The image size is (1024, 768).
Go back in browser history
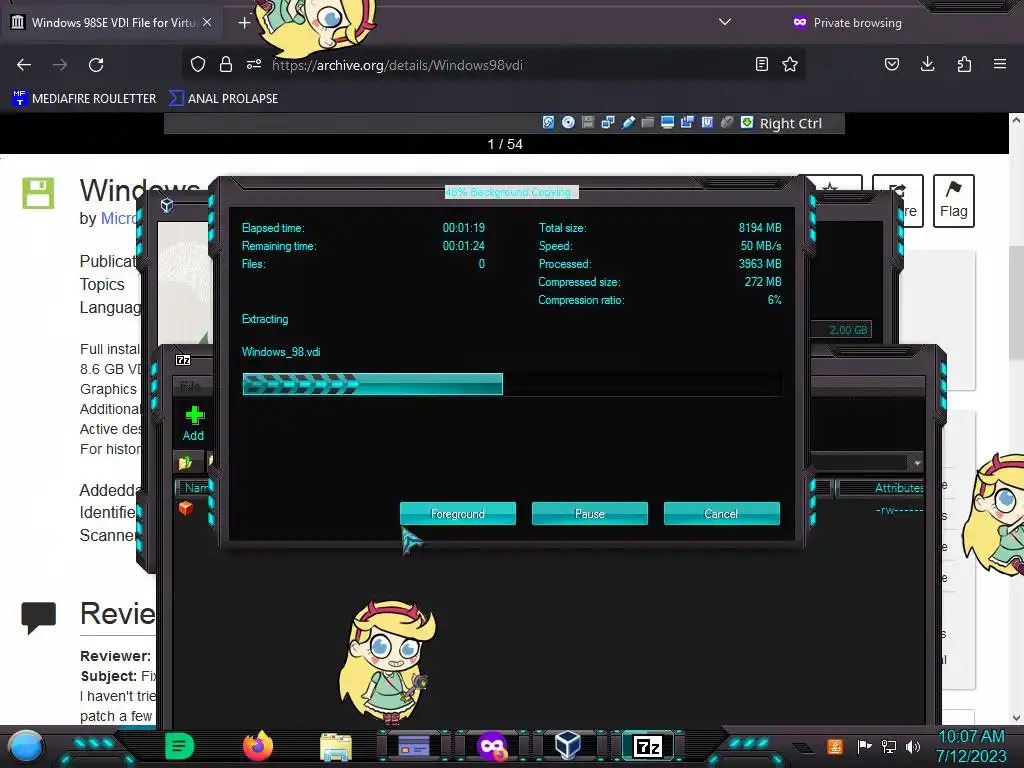click(x=24, y=65)
